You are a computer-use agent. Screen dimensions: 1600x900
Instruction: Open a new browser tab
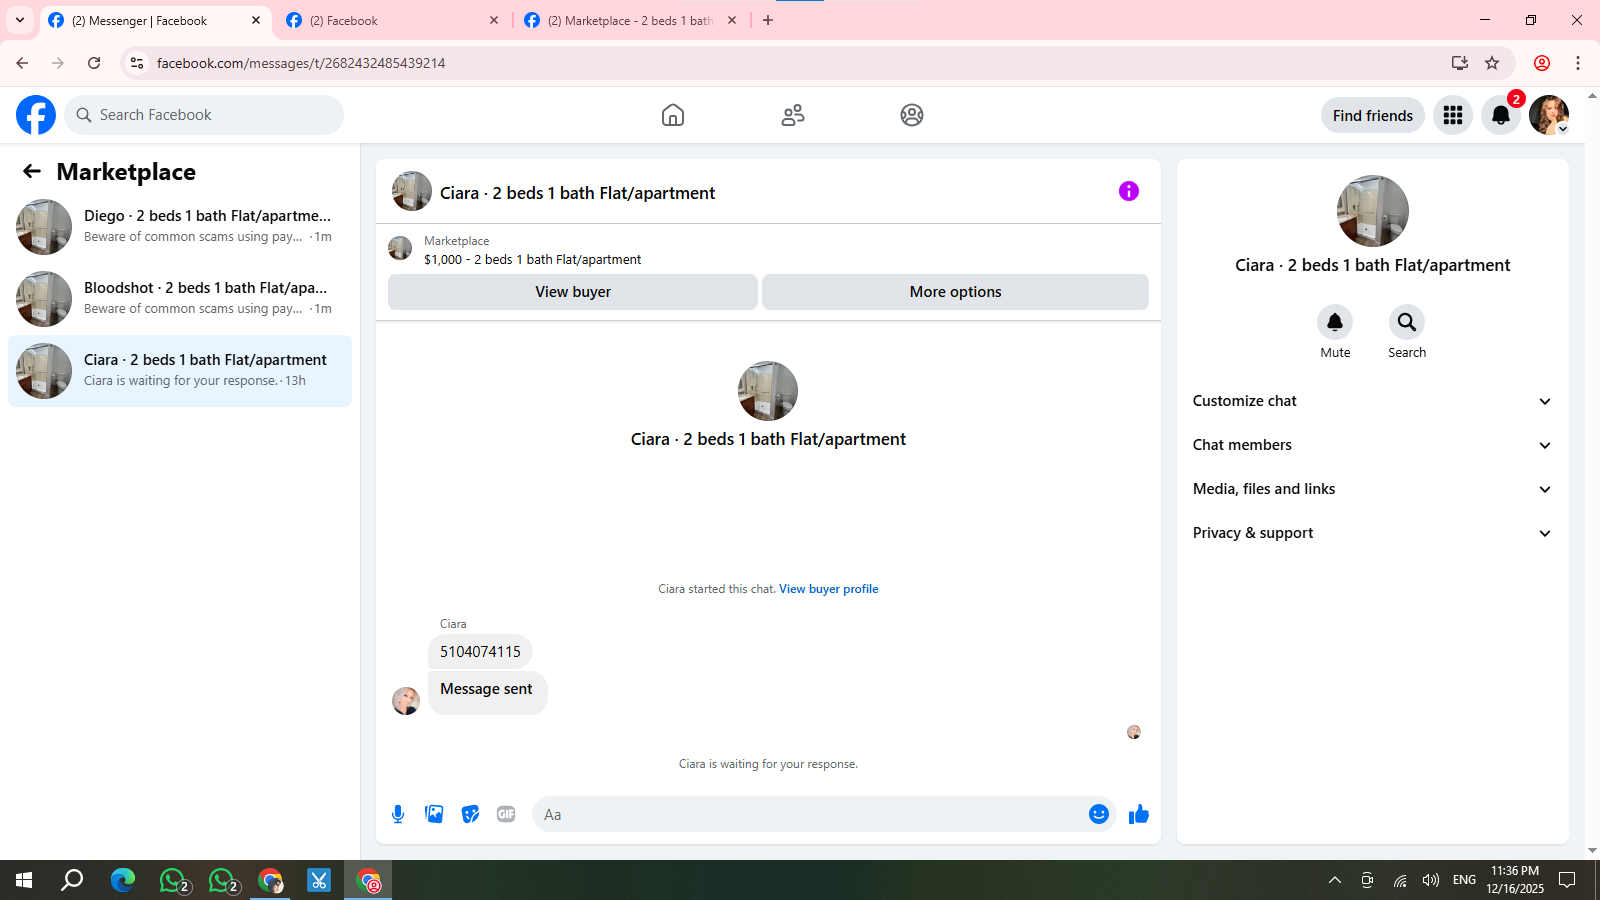tap(768, 20)
